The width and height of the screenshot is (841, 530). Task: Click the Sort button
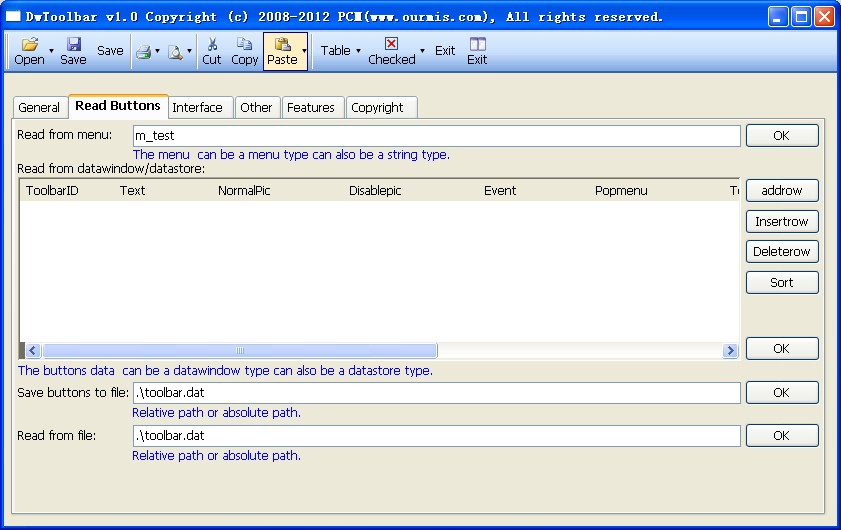pos(782,283)
